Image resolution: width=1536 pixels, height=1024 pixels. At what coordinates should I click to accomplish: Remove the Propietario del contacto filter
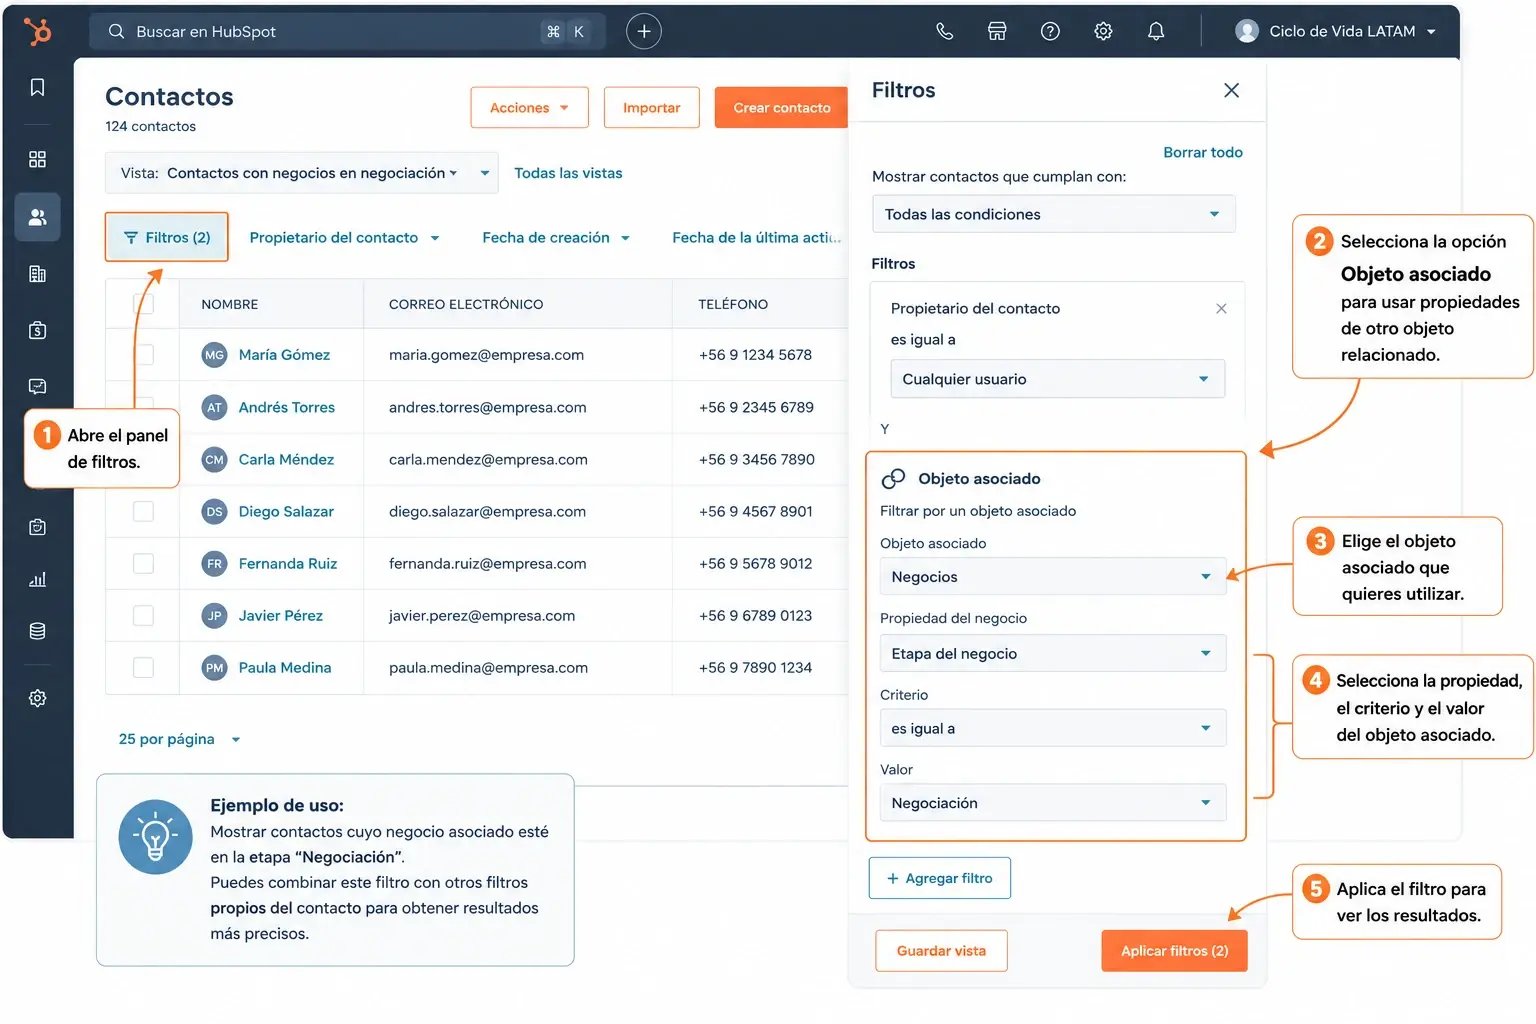[1221, 308]
